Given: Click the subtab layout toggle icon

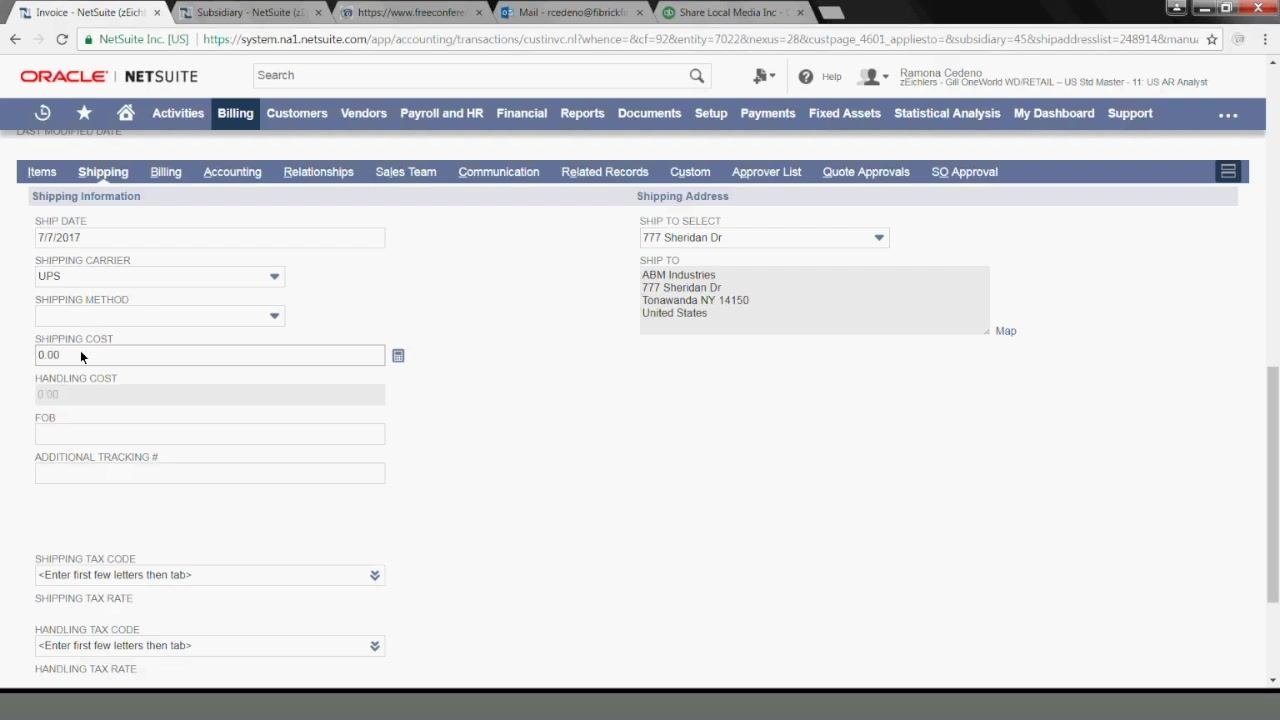Looking at the screenshot, I should [1228, 172].
